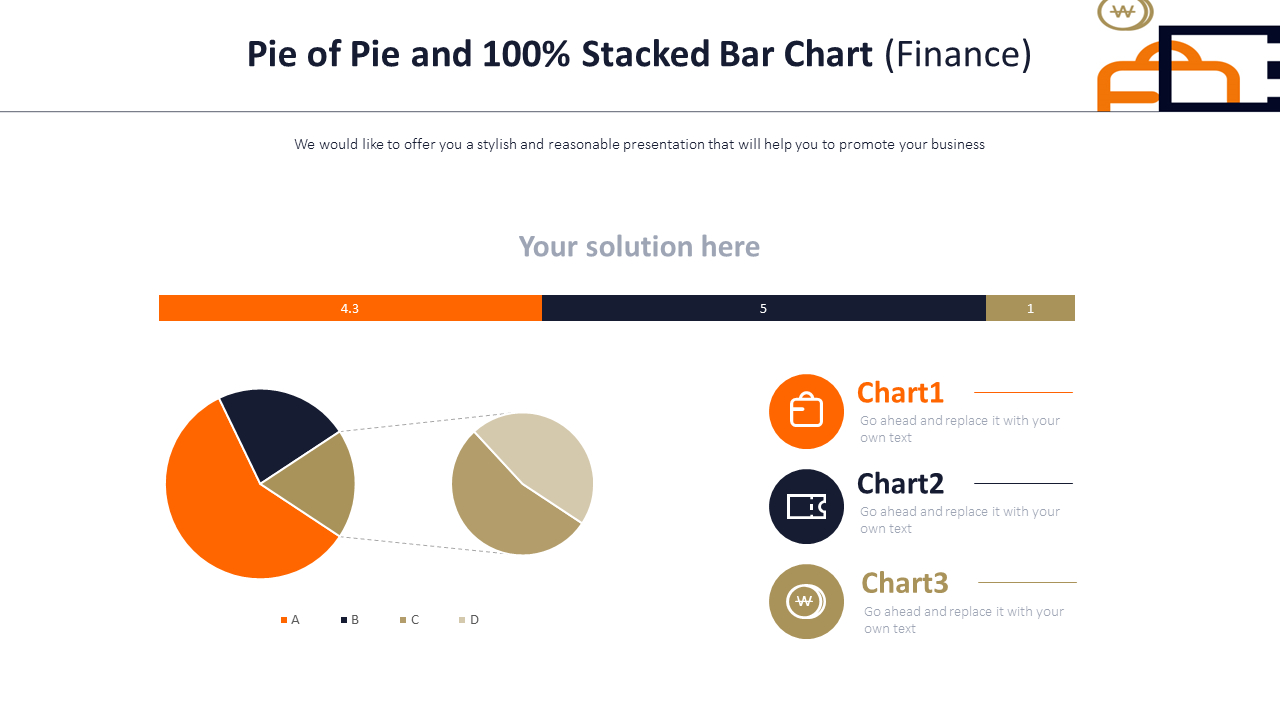Click the navy legend marker for B
The image size is (1280, 720).
344,620
